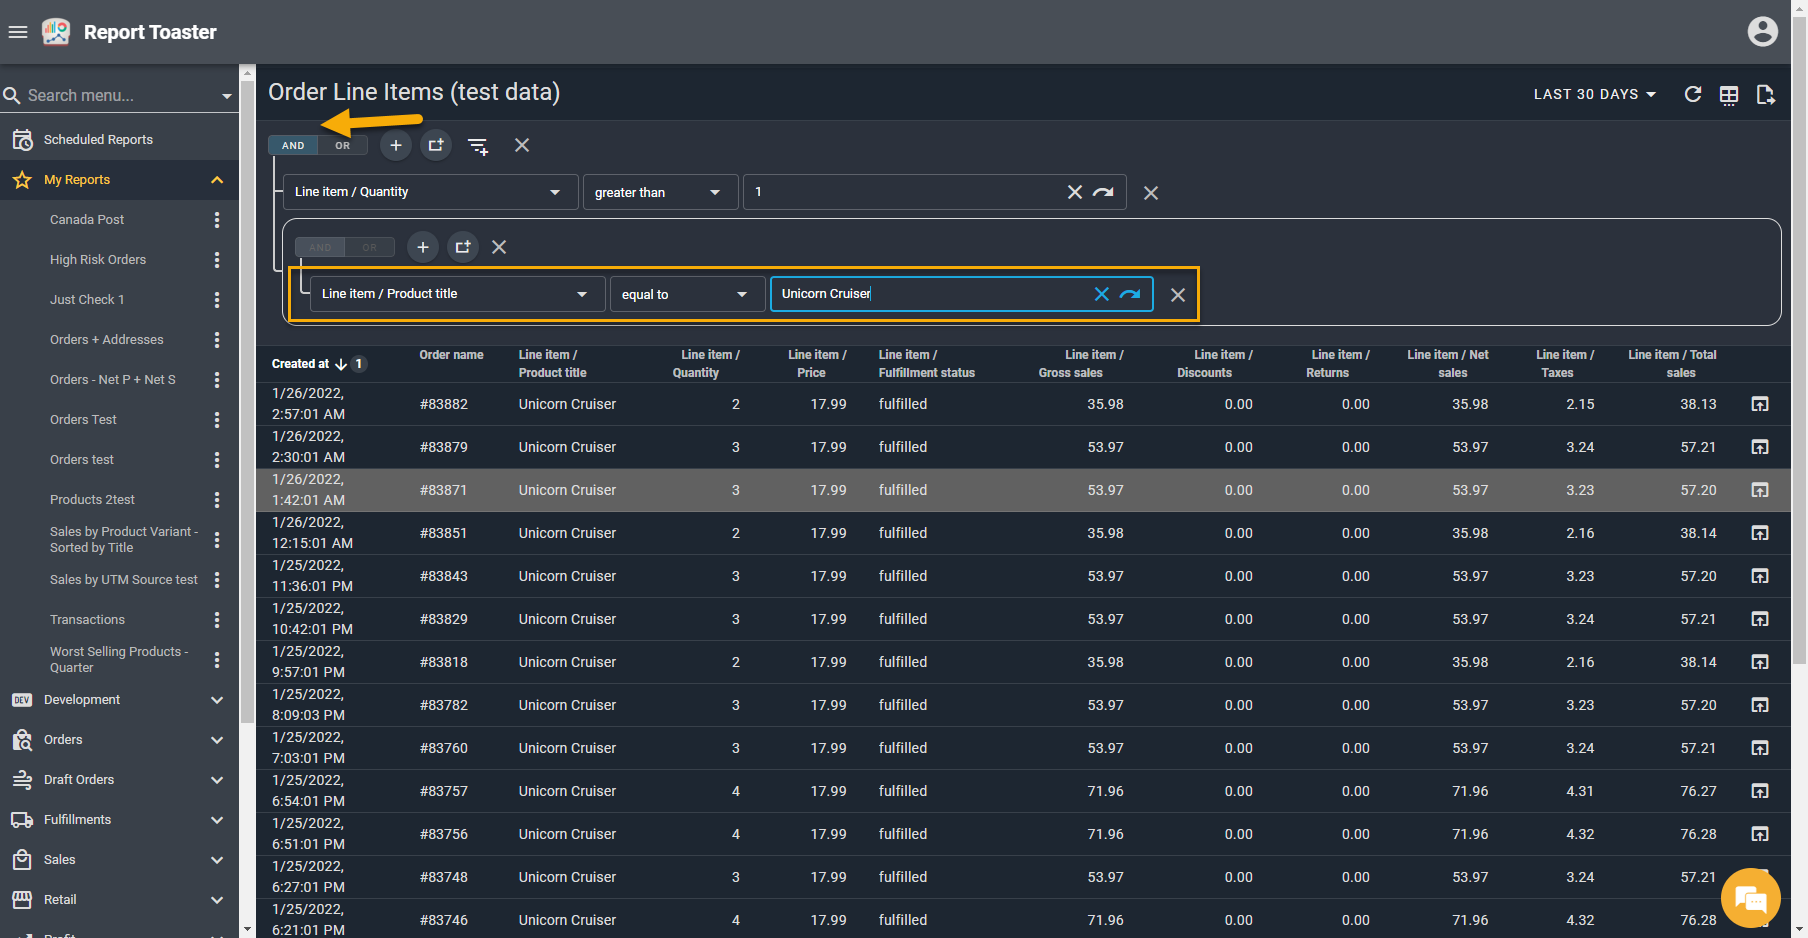Switch top filter group to OR

point(343,146)
